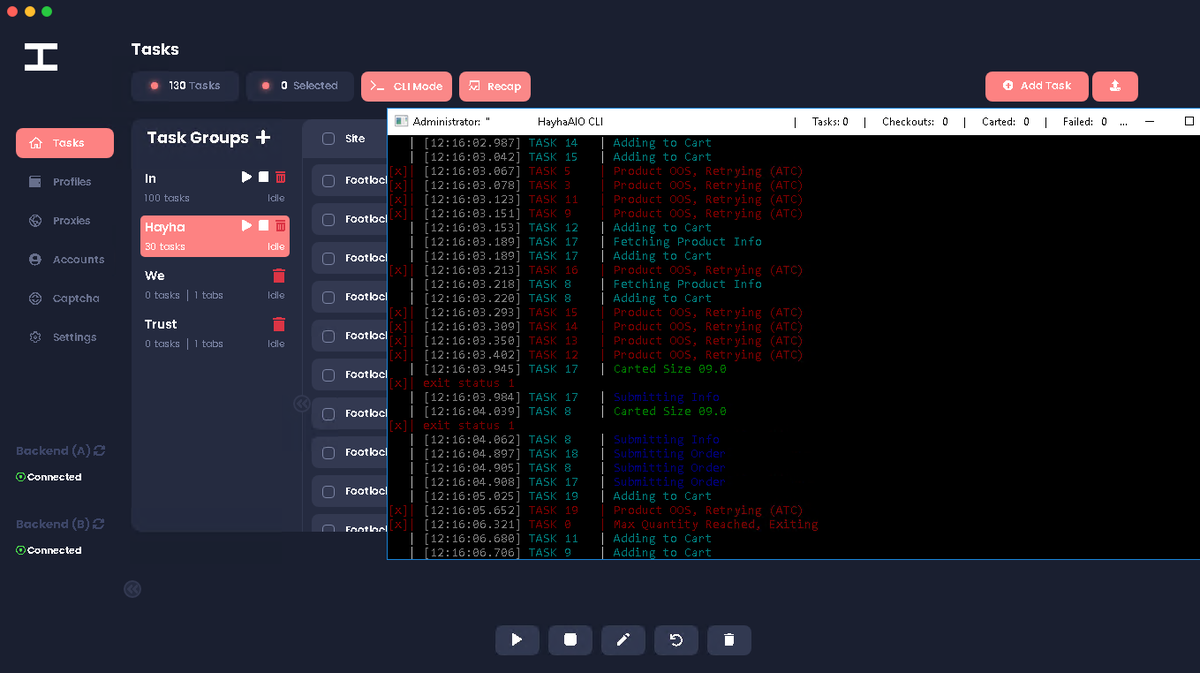Click the 0 Selected counter
This screenshot has width=1200, height=673.
[300, 86]
